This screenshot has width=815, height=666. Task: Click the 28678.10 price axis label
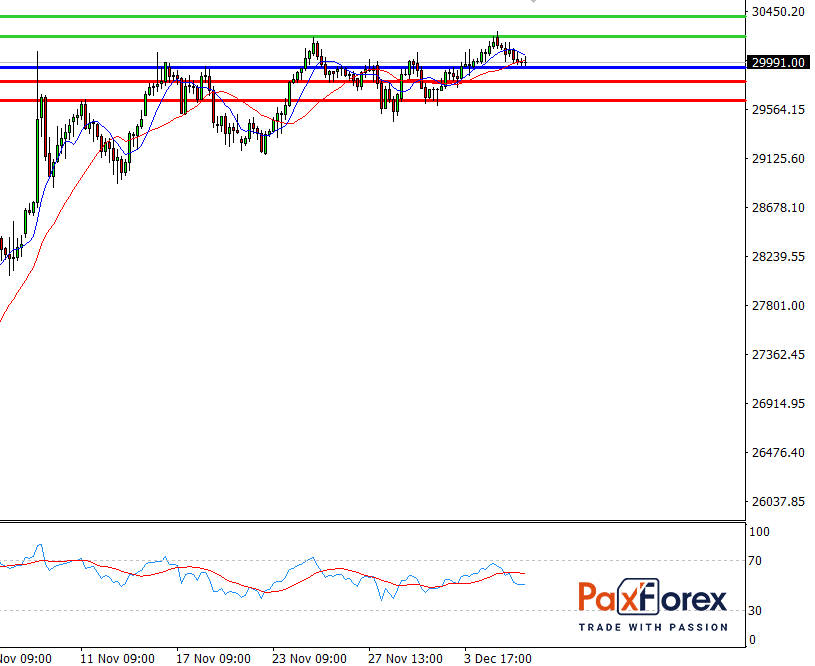coord(778,207)
